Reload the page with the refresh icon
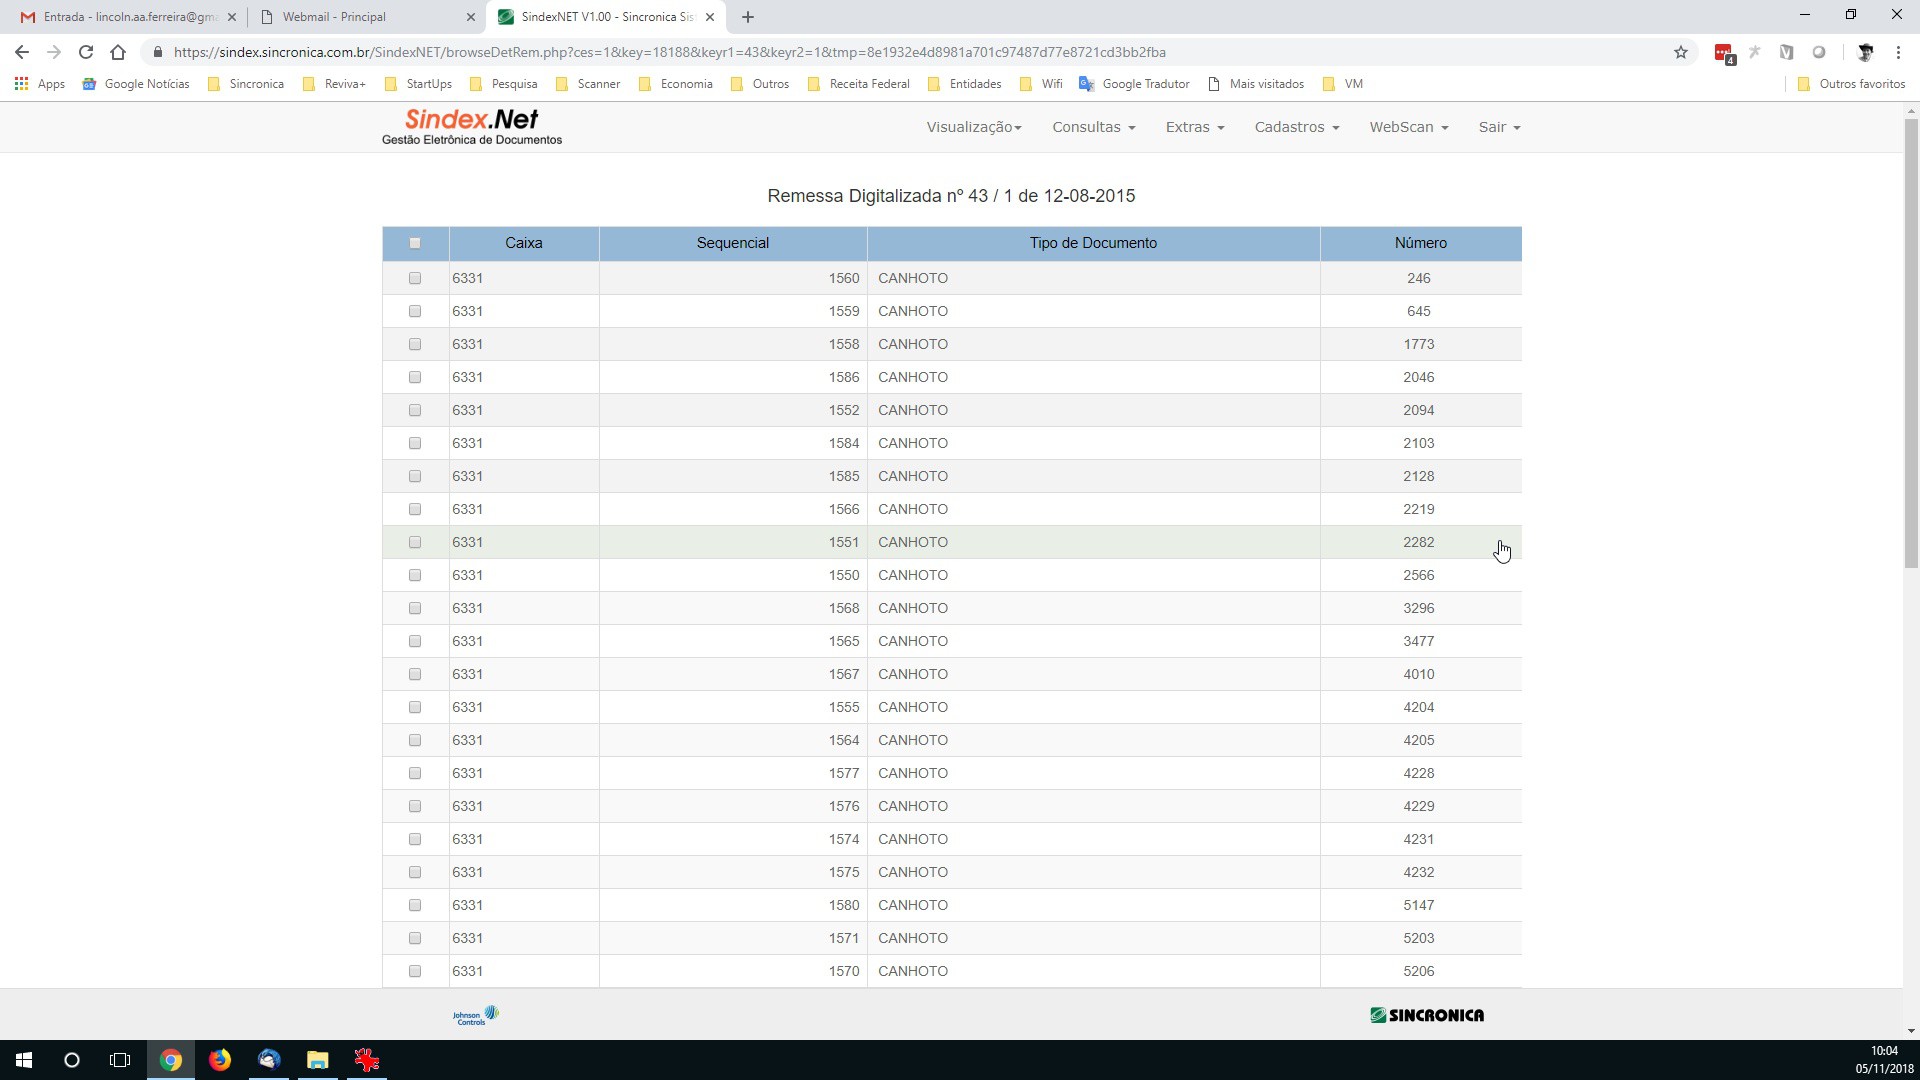This screenshot has height=1080, width=1920. pos(86,52)
